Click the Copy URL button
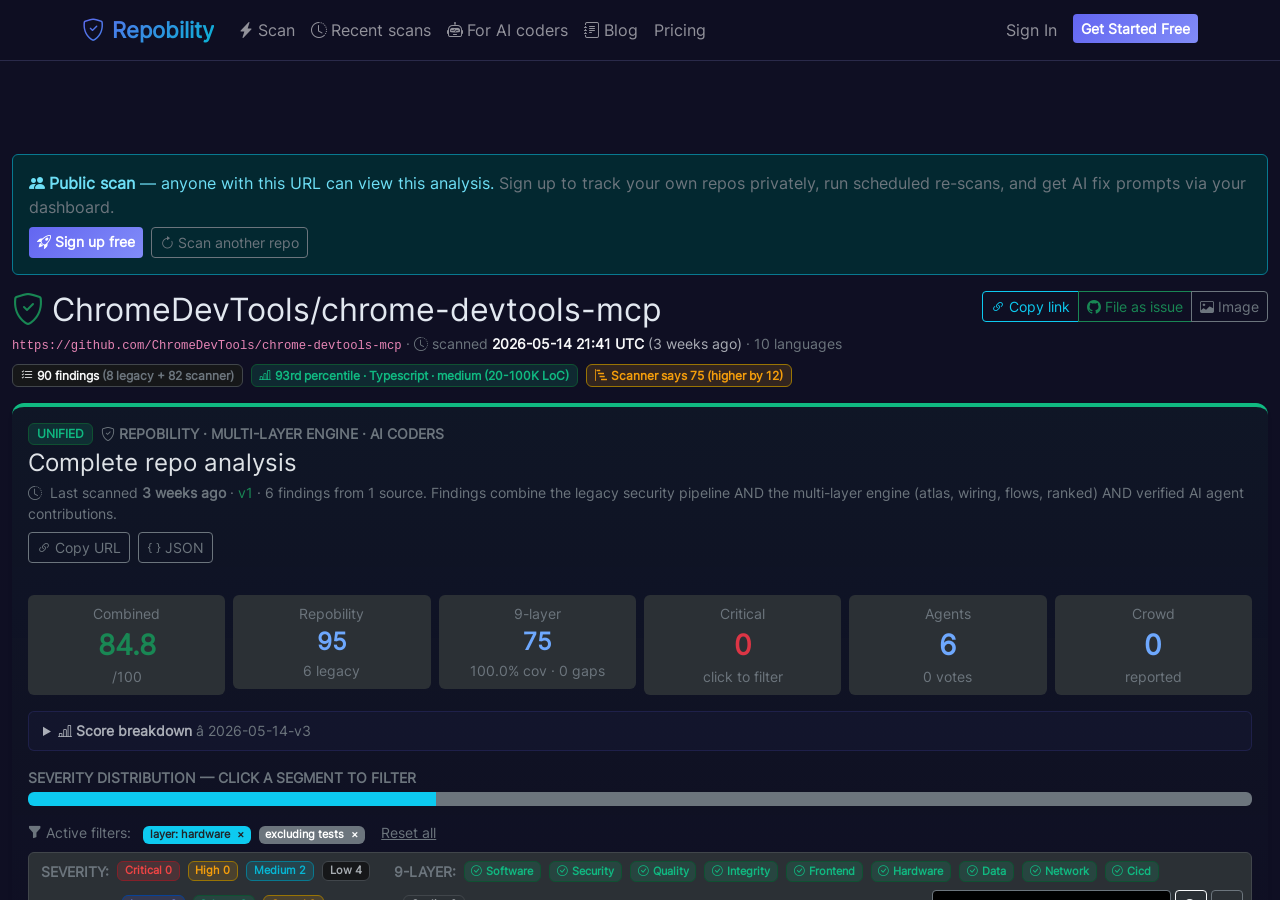Viewport: 1280px width, 900px height. click(x=79, y=547)
